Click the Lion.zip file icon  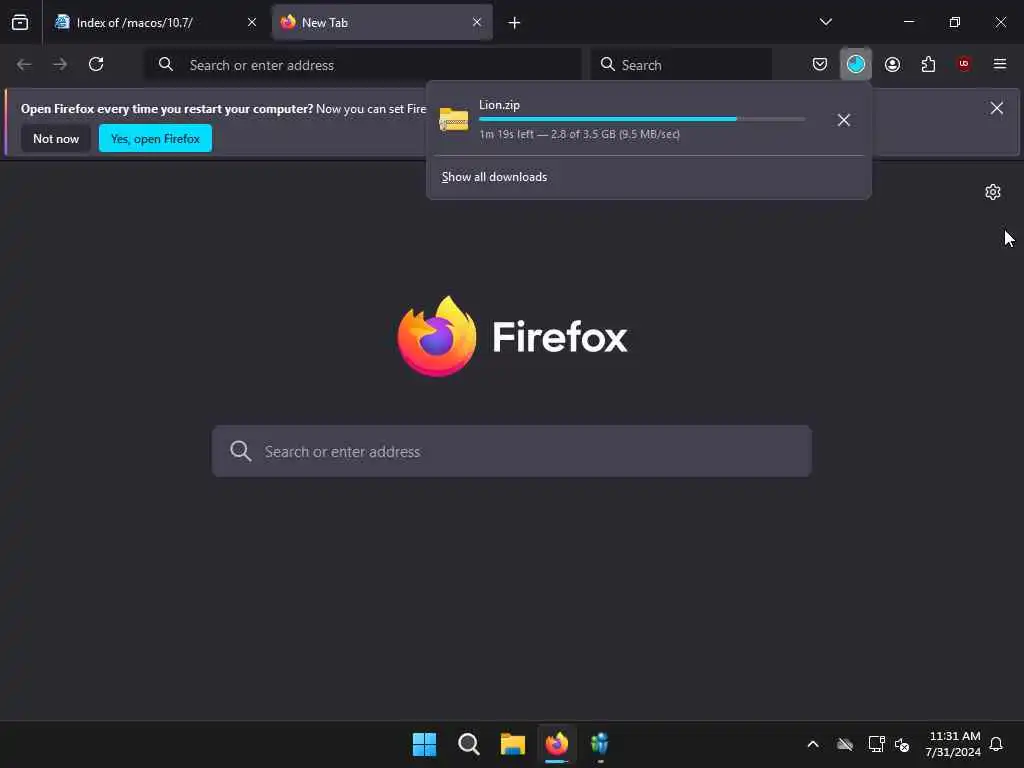[454, 120]
